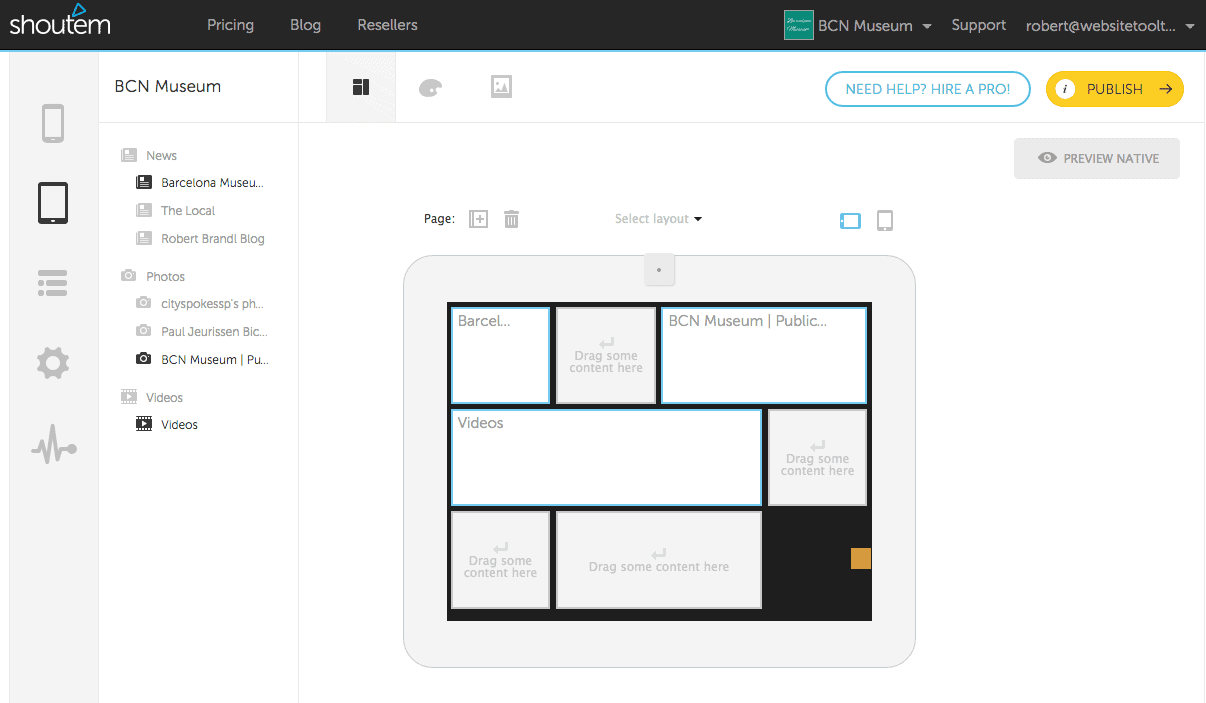Select the News category
This screenshot has height=703, width=1206.
(149, 156)
